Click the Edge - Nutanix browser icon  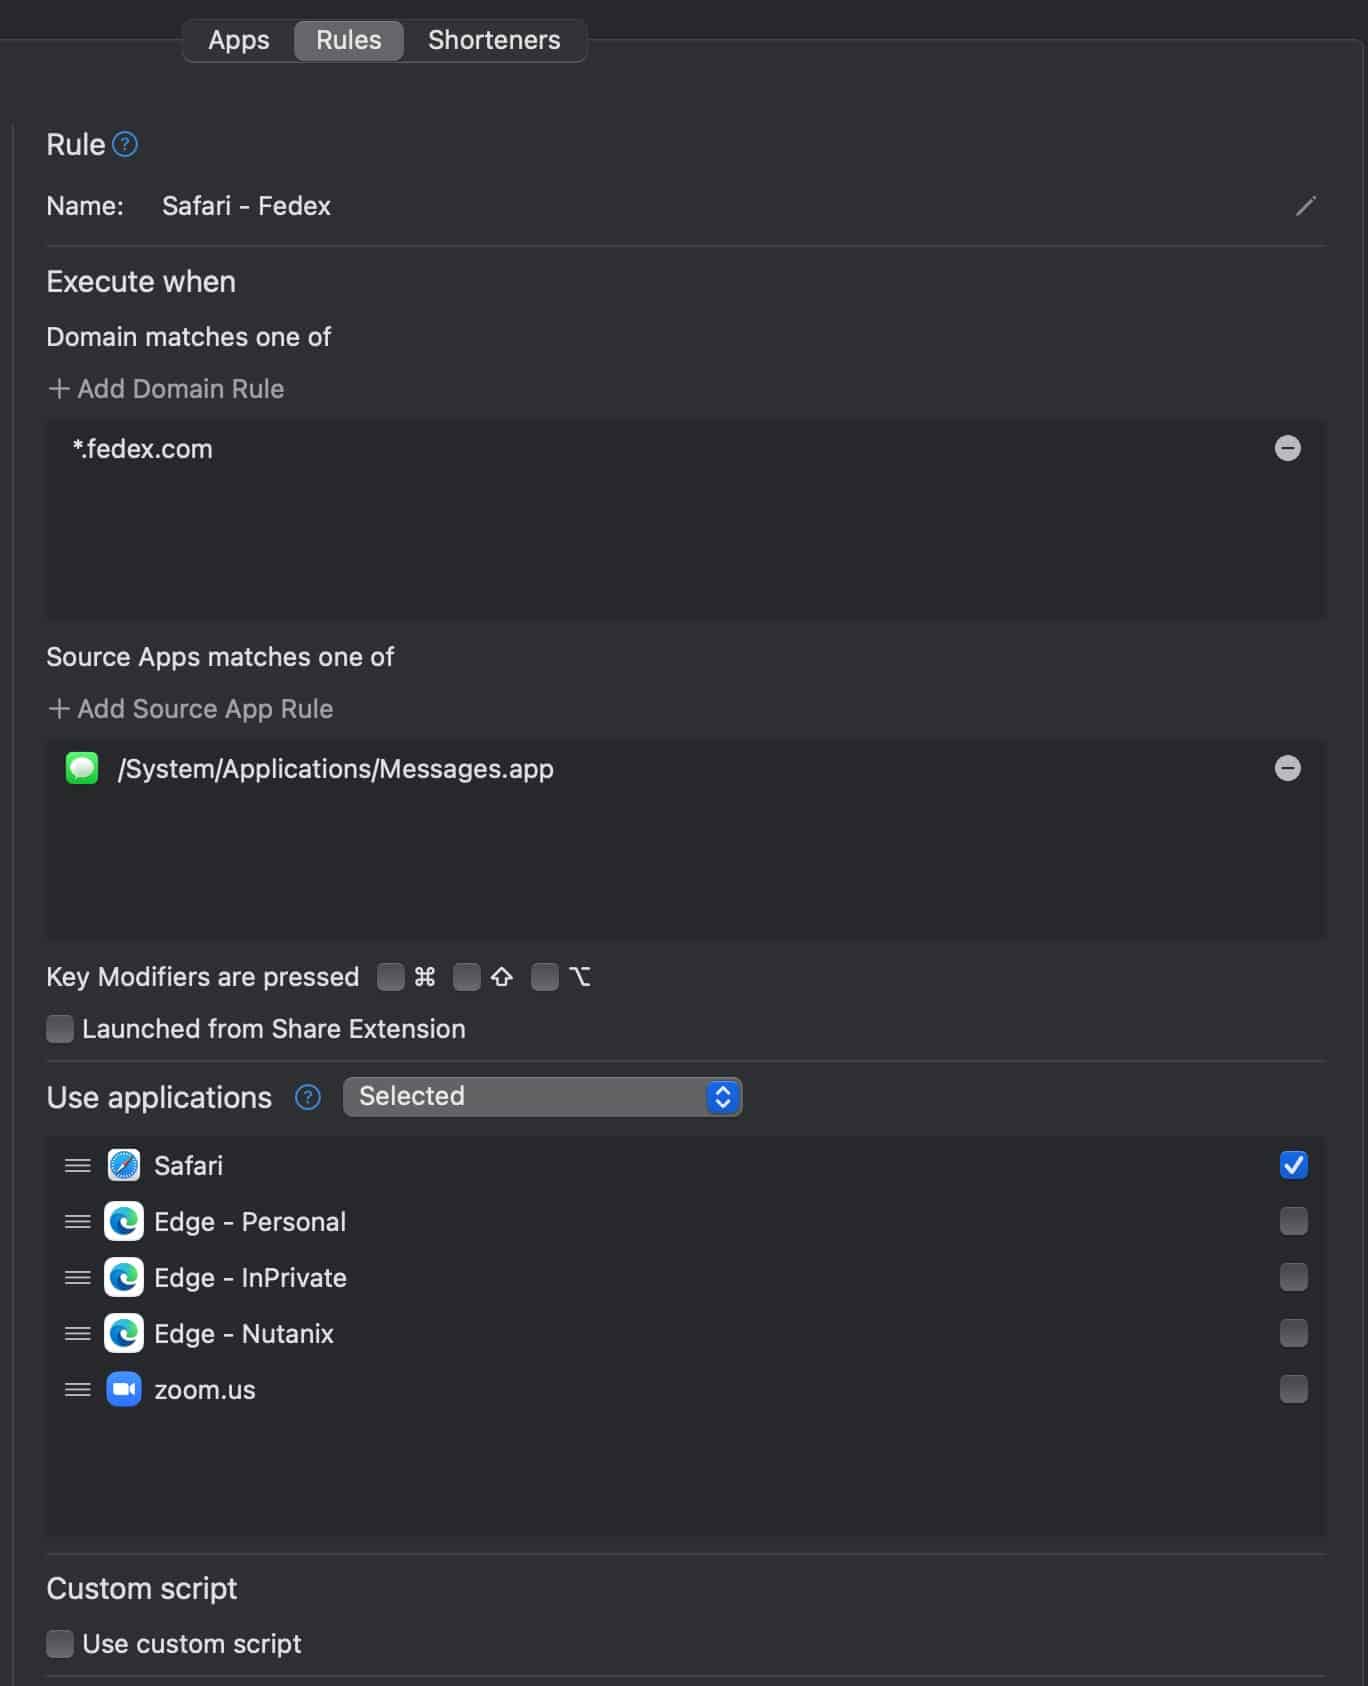tap(124, 1333)
